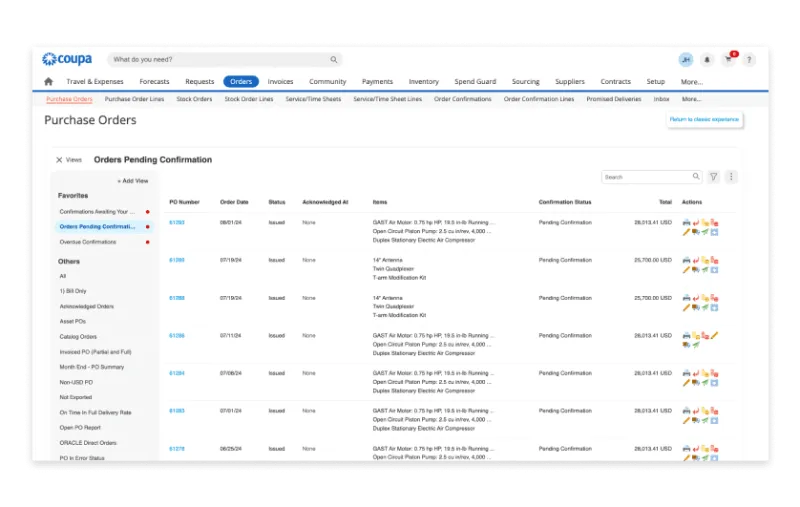Expand More... in the Orders sub-navigation

(x=691, y=99)
